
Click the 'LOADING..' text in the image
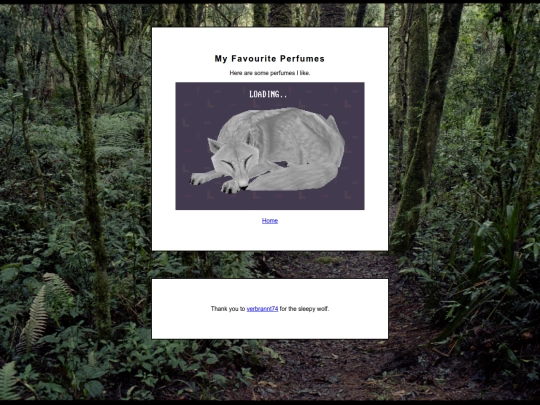point(268,94)
